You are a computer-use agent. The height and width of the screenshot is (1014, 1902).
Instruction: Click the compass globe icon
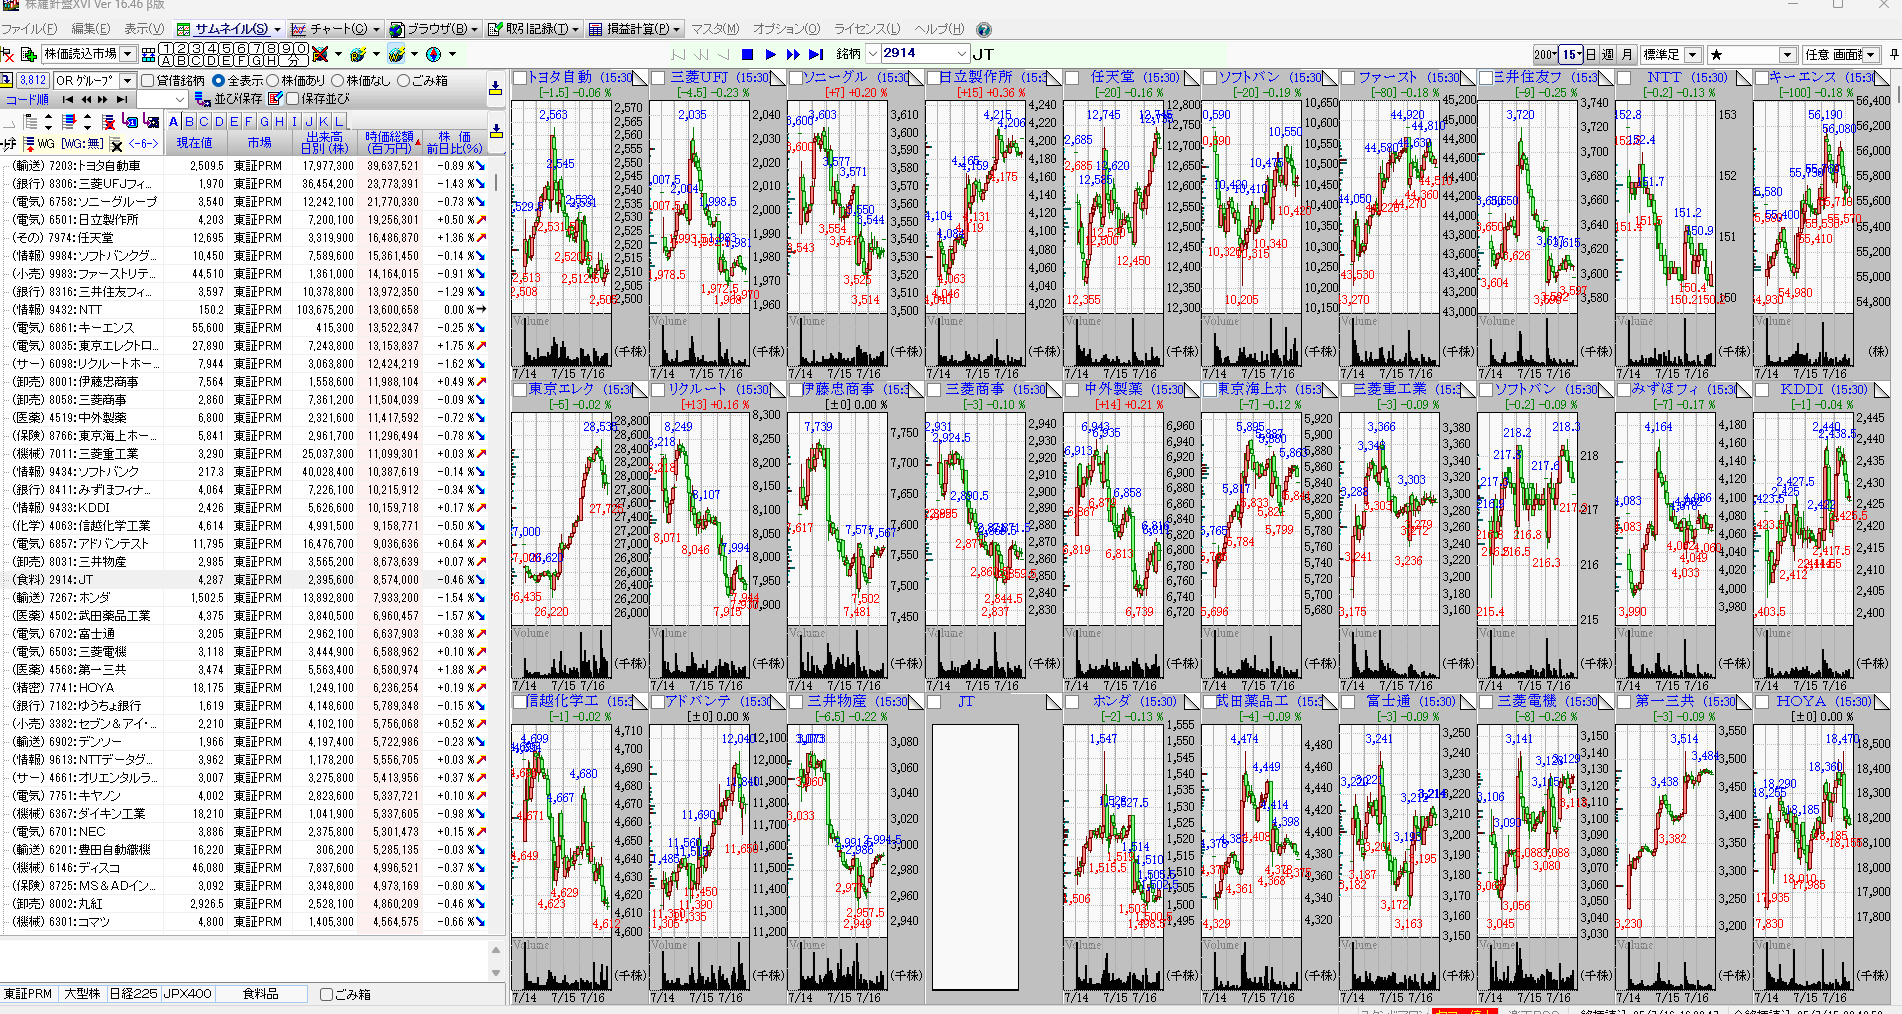click(433, 54)
